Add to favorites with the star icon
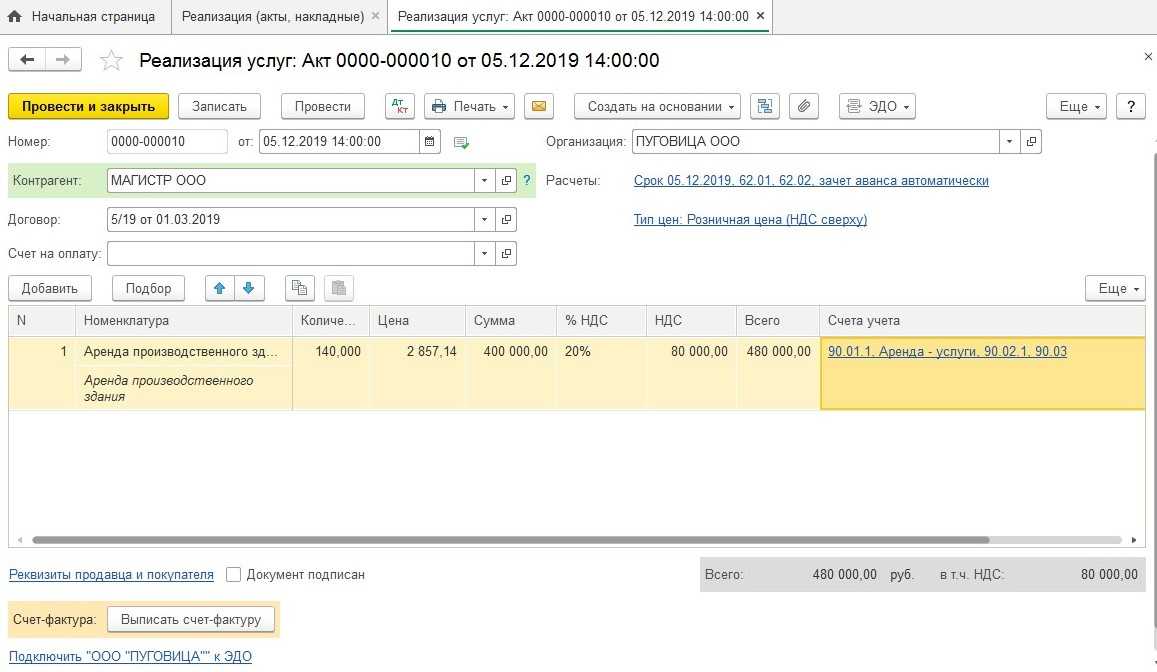 point(111,61)
